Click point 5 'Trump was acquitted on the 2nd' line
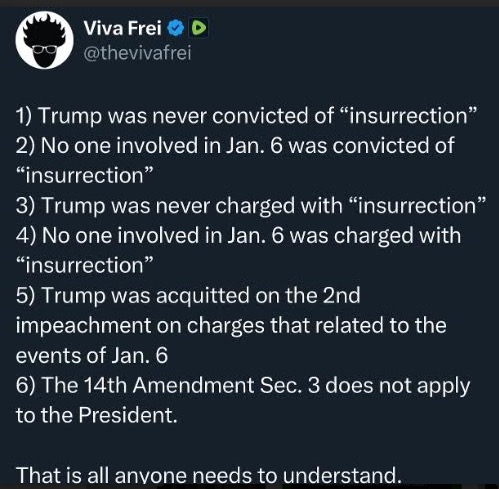The width and height of the screenshot is (499, 489). point(188,296)
